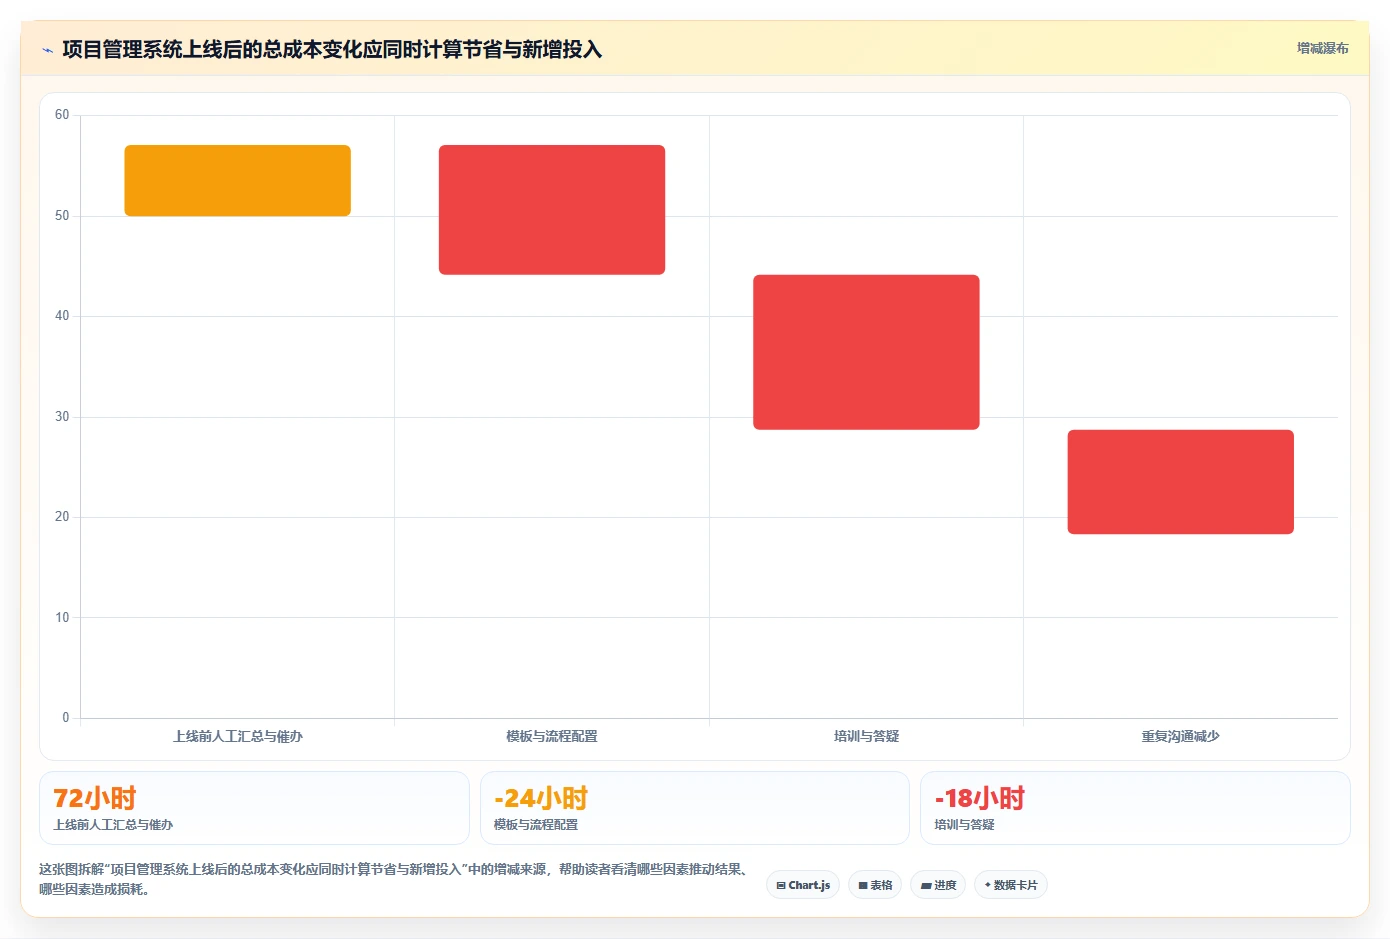The image size is (1390, 939).
Task: Click the red 培训与答疑 bar
Action: (x=866, y=352)
